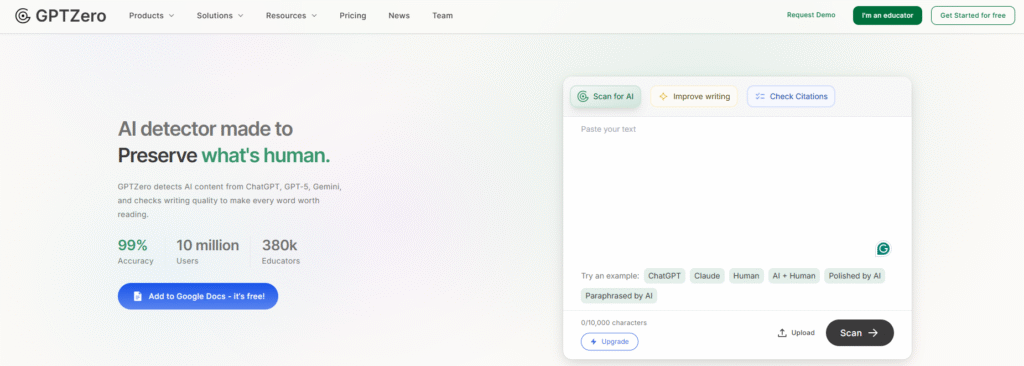This screenshot has width=1024, height=366.
Task: Select the Paraphrased by AI example
Action: (618, 295)
